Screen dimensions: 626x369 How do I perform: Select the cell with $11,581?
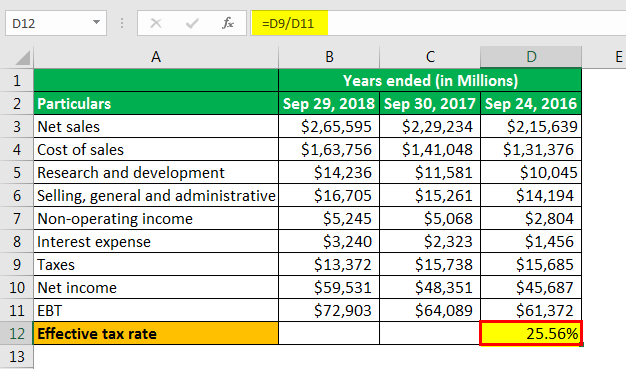pos(430,173)
